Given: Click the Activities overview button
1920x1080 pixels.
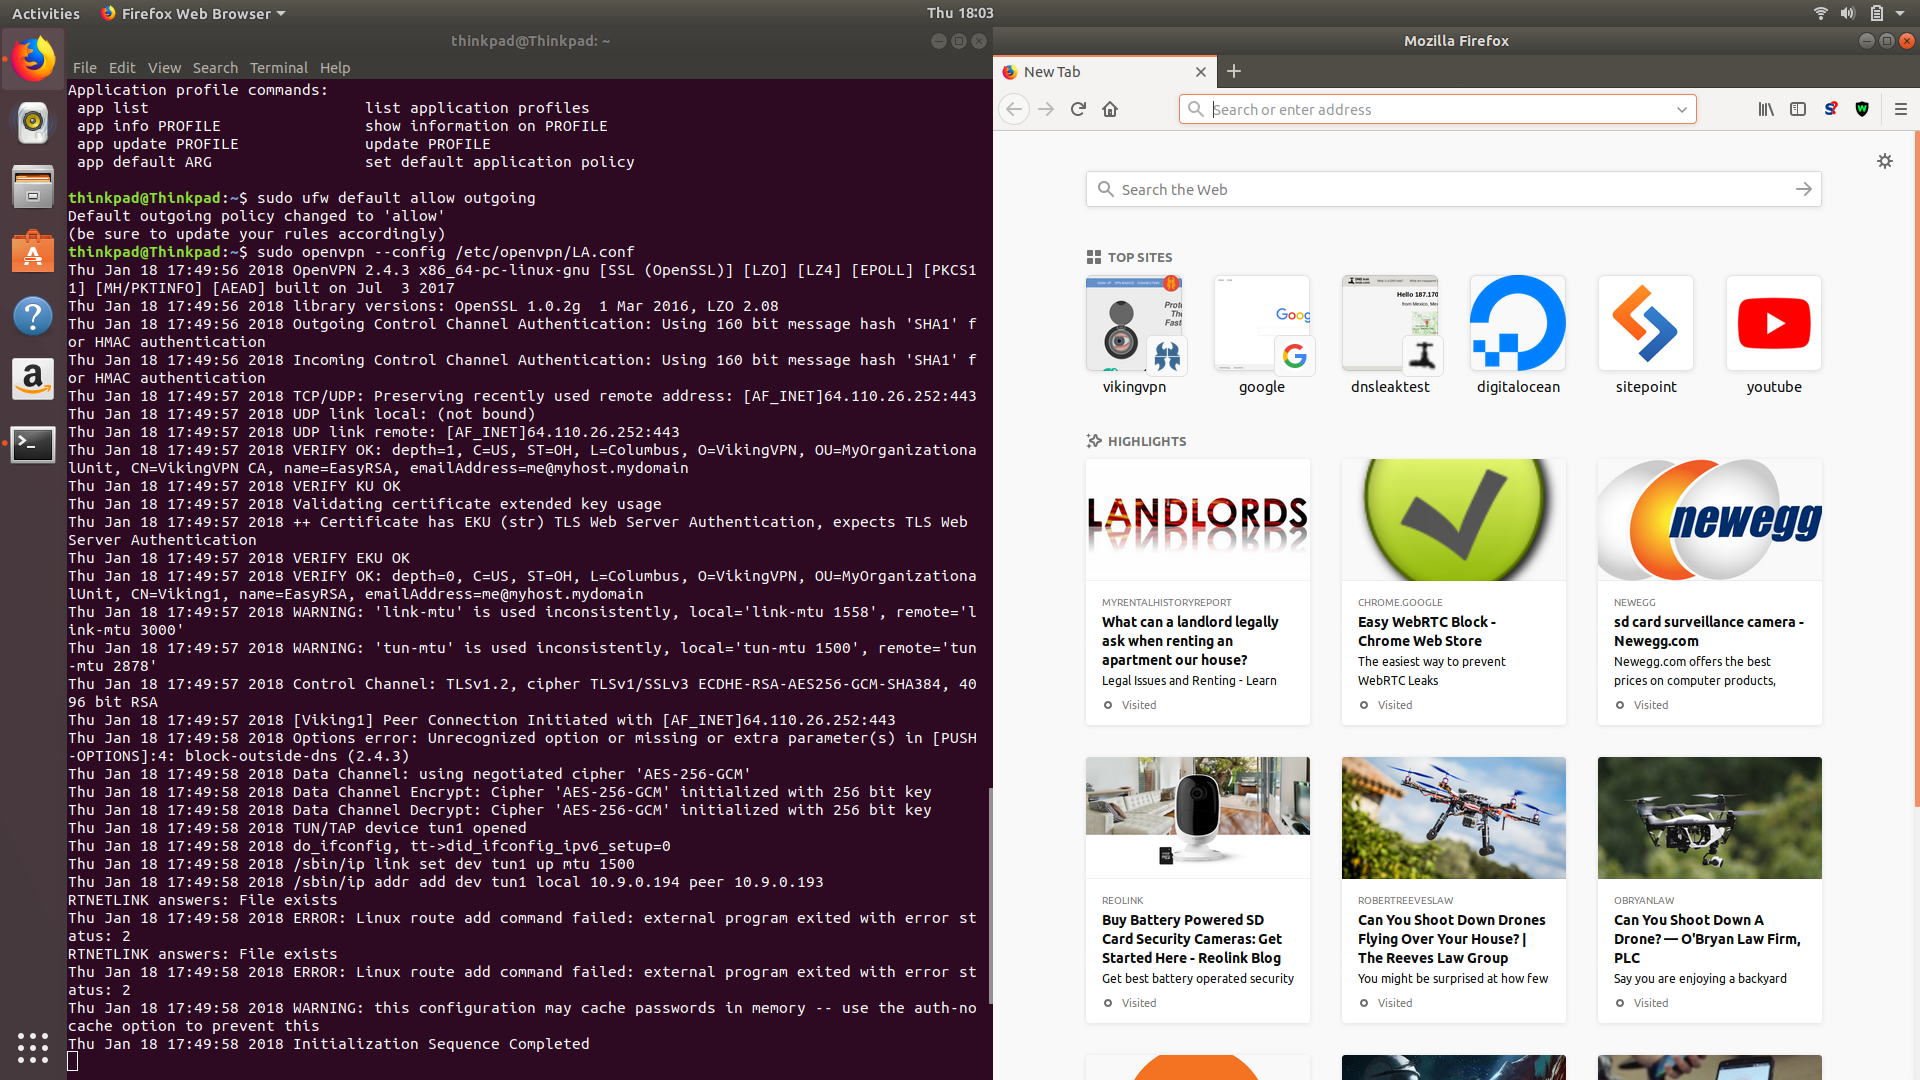Looking at the screenshot, I should (x=46, y=13).
